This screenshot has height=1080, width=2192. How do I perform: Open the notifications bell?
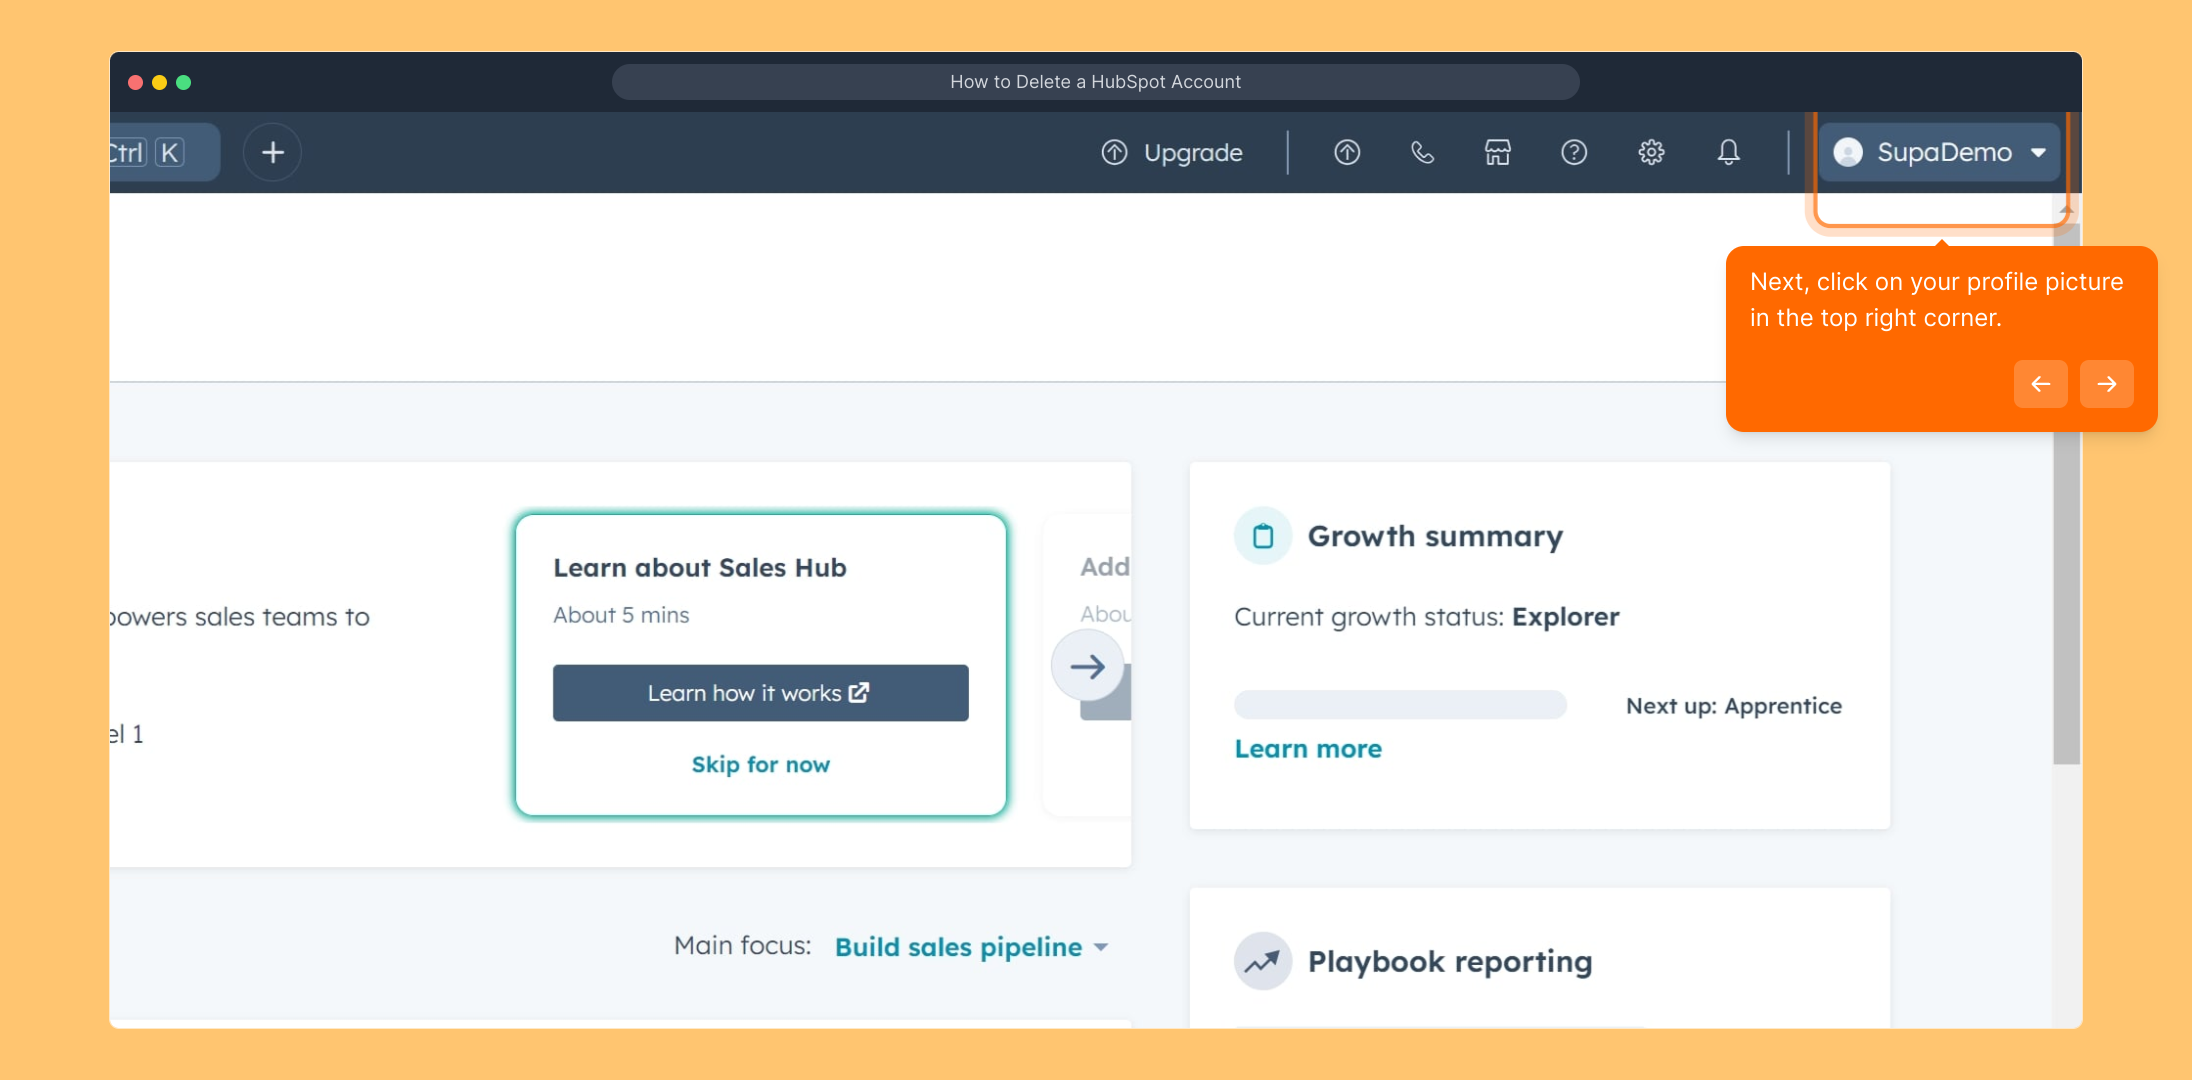click(1728, 152)
